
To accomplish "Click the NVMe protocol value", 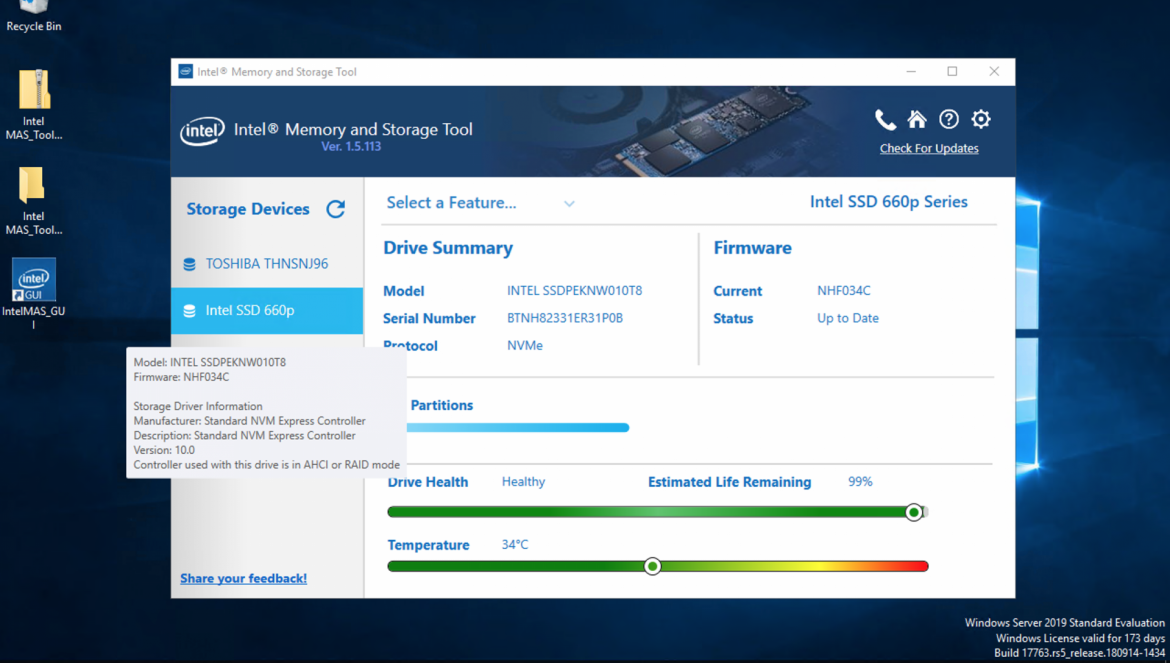I will point(525,345).
